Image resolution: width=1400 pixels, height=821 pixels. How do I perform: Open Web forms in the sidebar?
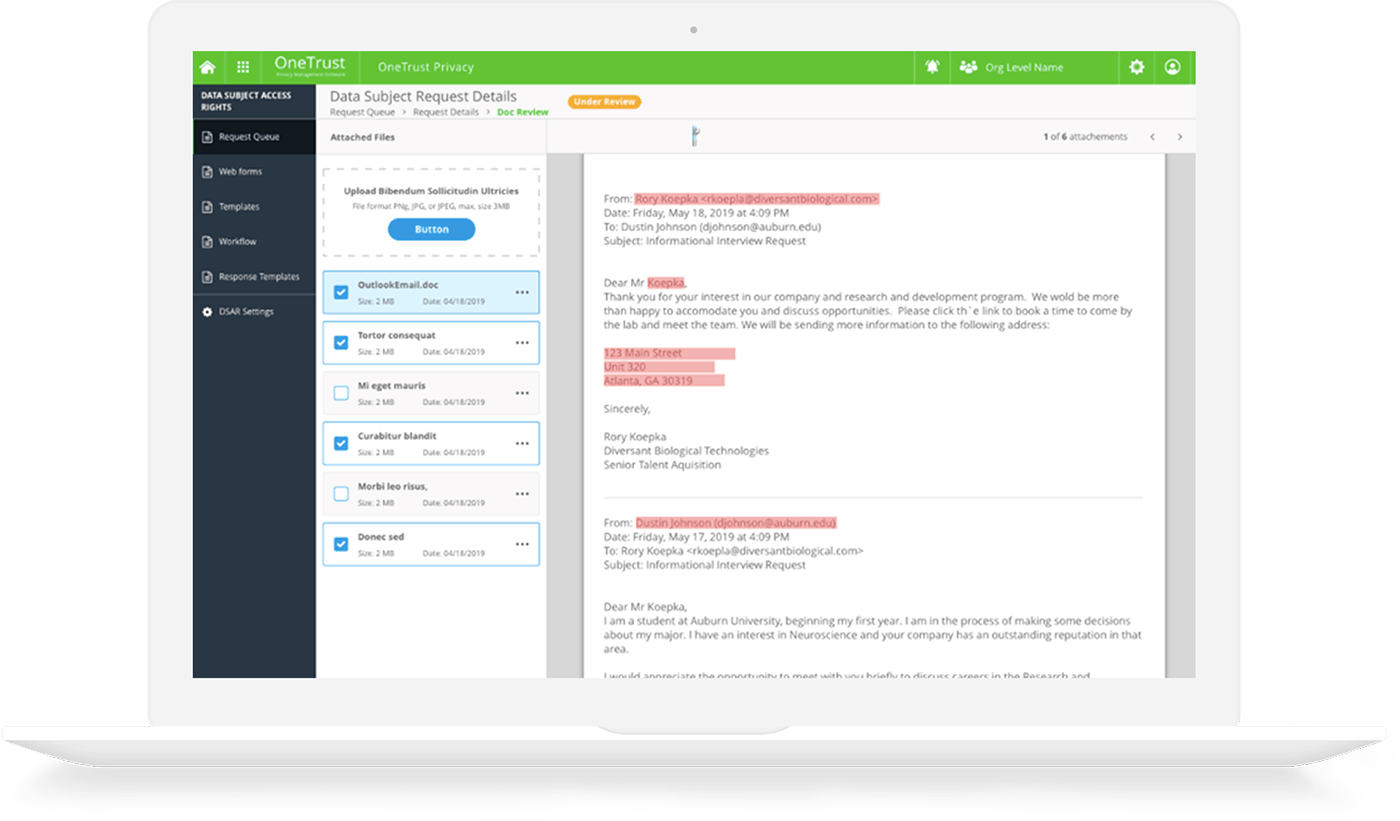(x=254, y=172)
